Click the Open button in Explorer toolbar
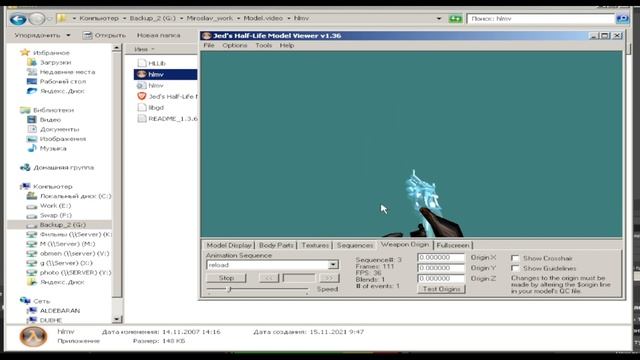 click(104, 36)
